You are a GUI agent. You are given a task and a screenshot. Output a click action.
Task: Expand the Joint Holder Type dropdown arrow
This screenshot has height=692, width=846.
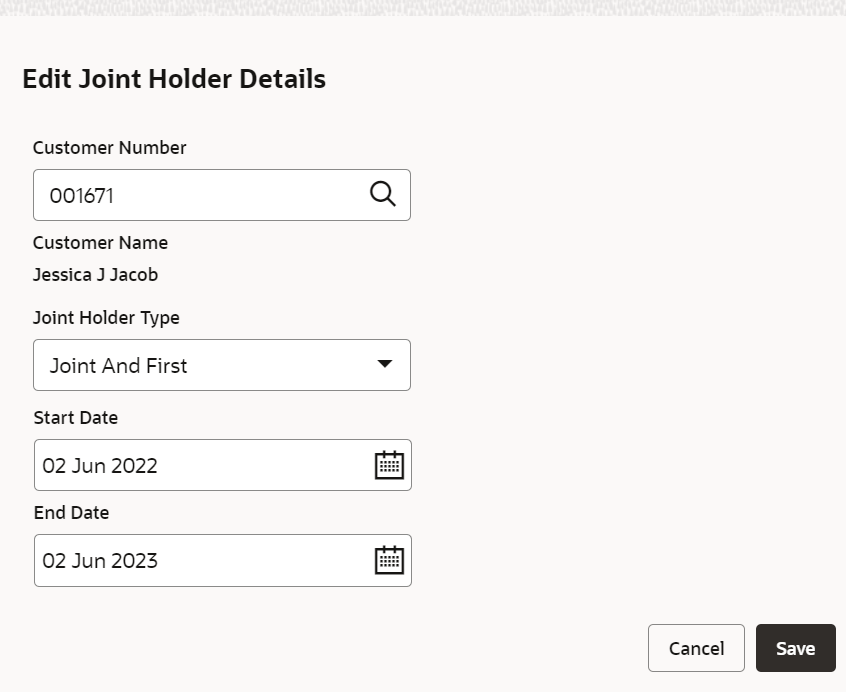pos(384,364)
